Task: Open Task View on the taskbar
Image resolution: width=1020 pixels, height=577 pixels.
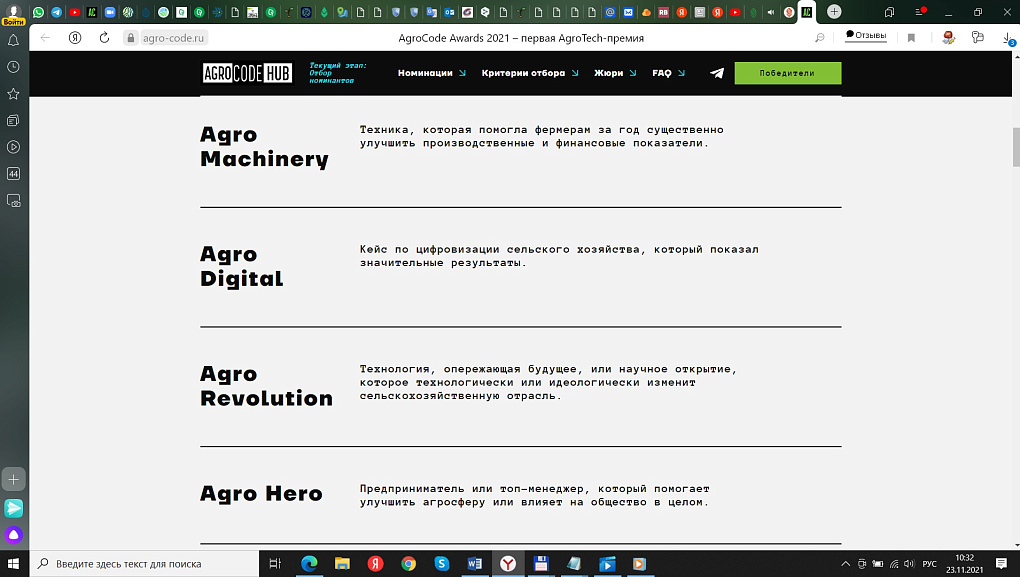Action: click(x=275, y=563)
